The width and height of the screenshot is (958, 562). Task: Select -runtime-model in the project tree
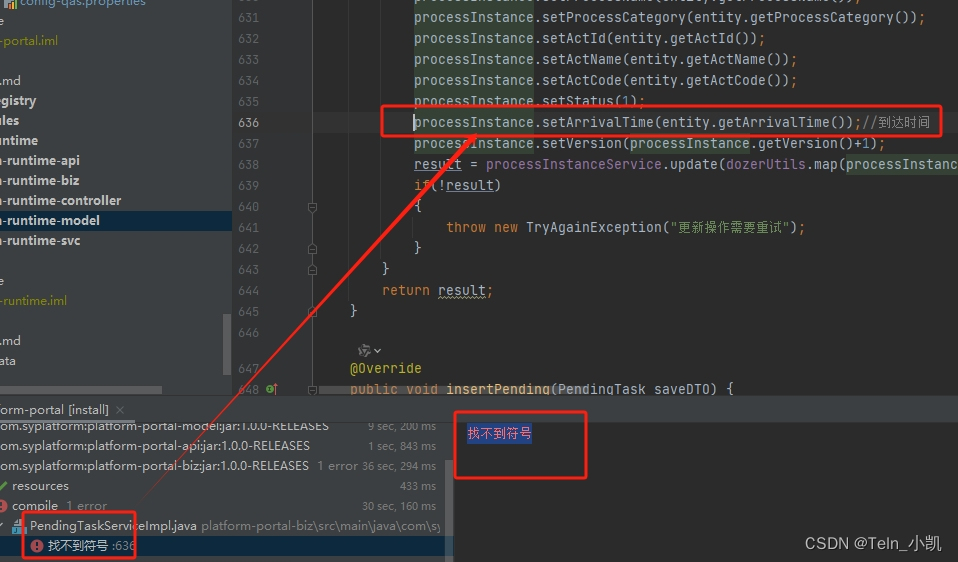[x=116, y=221]
